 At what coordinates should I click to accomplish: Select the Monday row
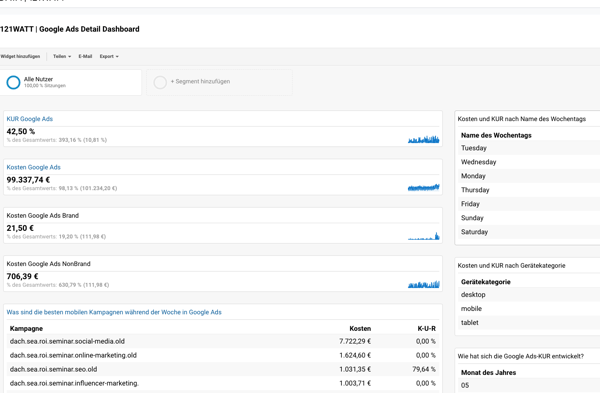[x=529, y=176]
